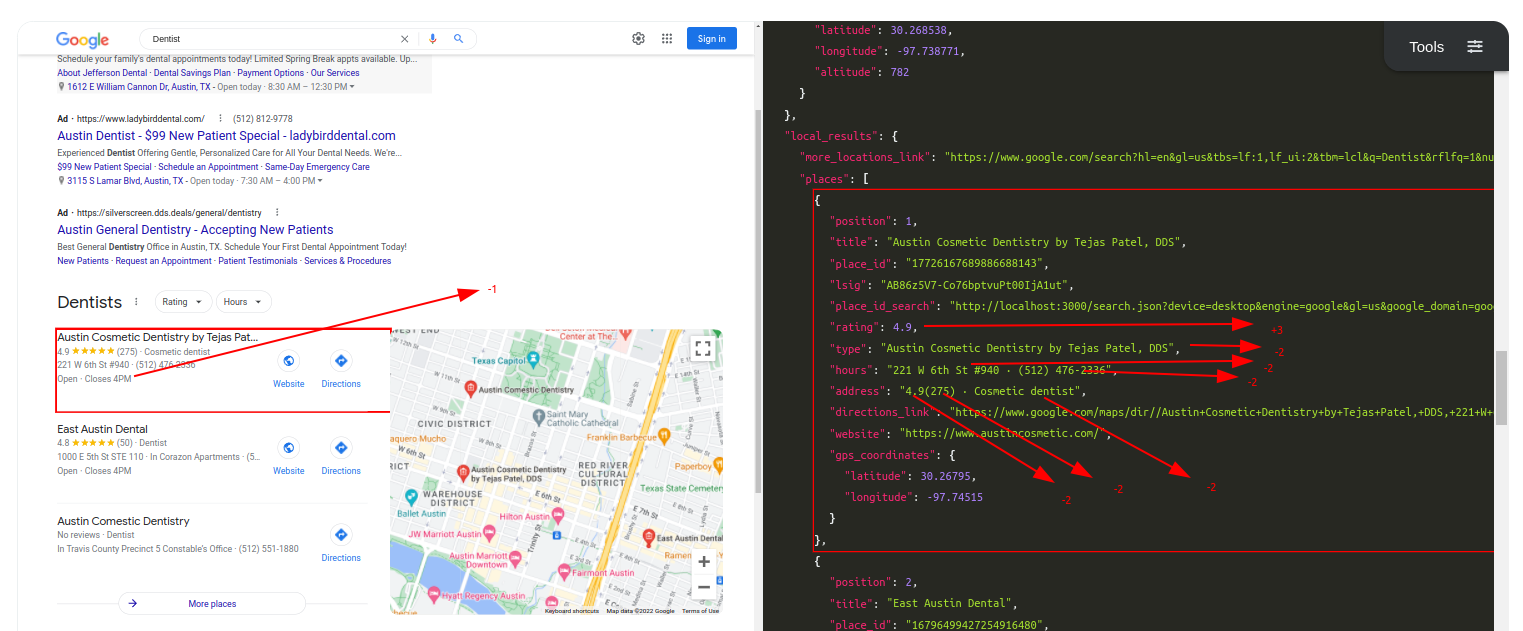This screenshot has width=1523, height=631.
Task: Open Dental Savings Plan sitelink
Action: [193, 73]
